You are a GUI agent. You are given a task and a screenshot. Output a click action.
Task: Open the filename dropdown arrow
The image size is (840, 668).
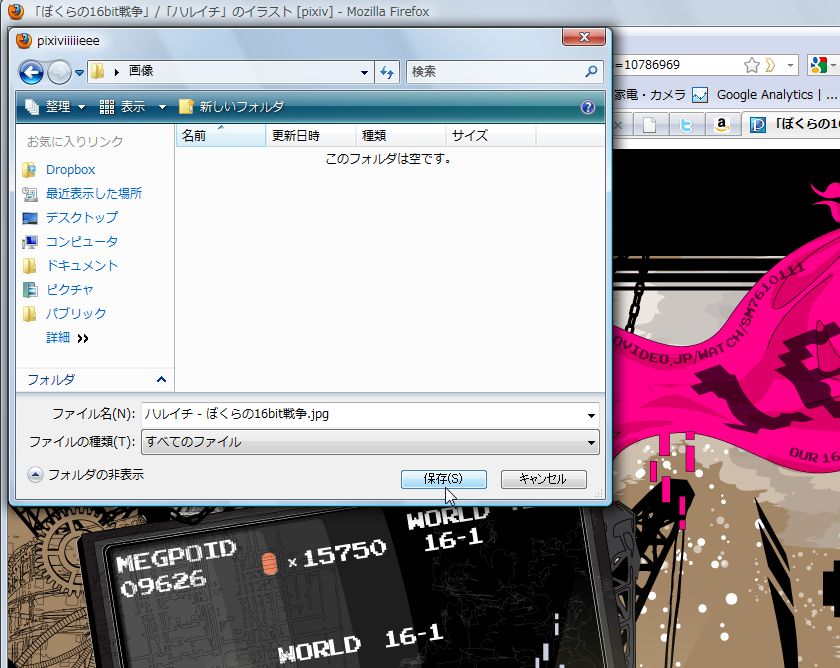click(x=591, y=415)
